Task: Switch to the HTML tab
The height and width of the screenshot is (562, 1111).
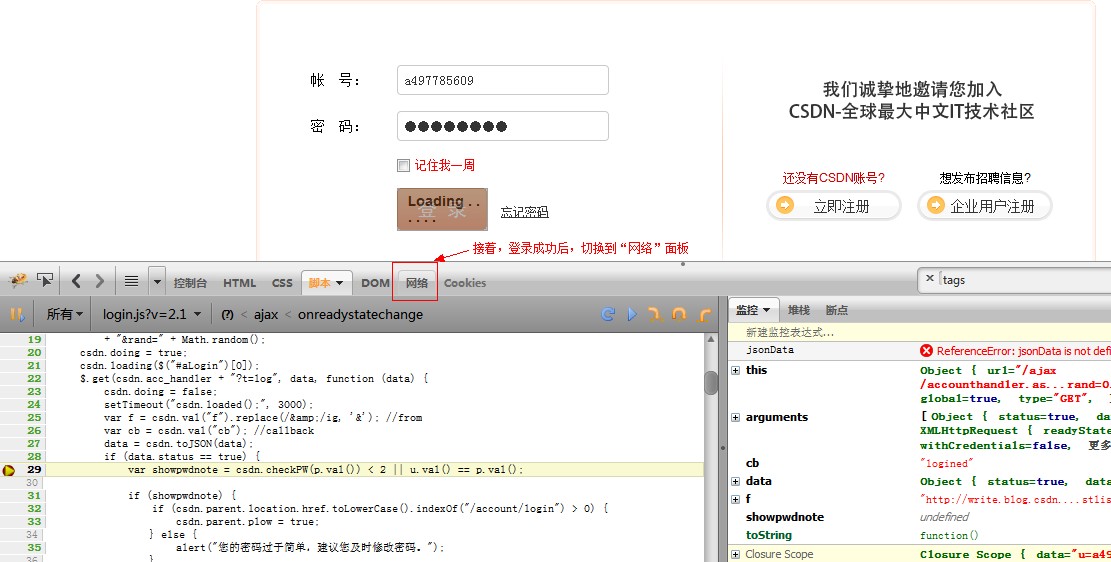Action: (x=239, y=283)
